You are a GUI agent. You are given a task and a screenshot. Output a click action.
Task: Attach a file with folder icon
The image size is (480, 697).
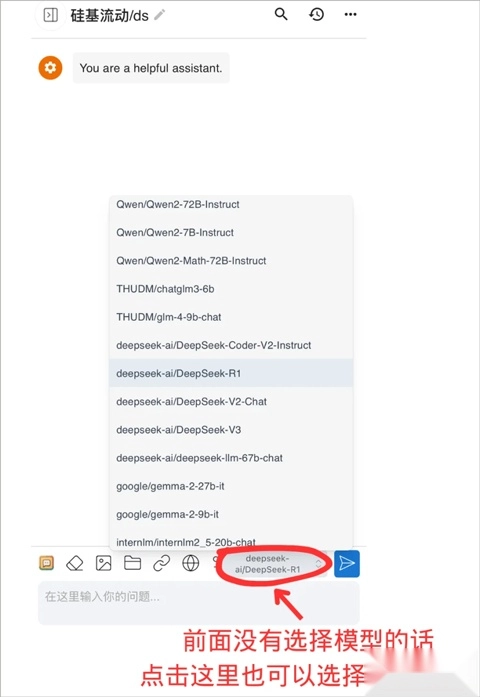point(132,563)
